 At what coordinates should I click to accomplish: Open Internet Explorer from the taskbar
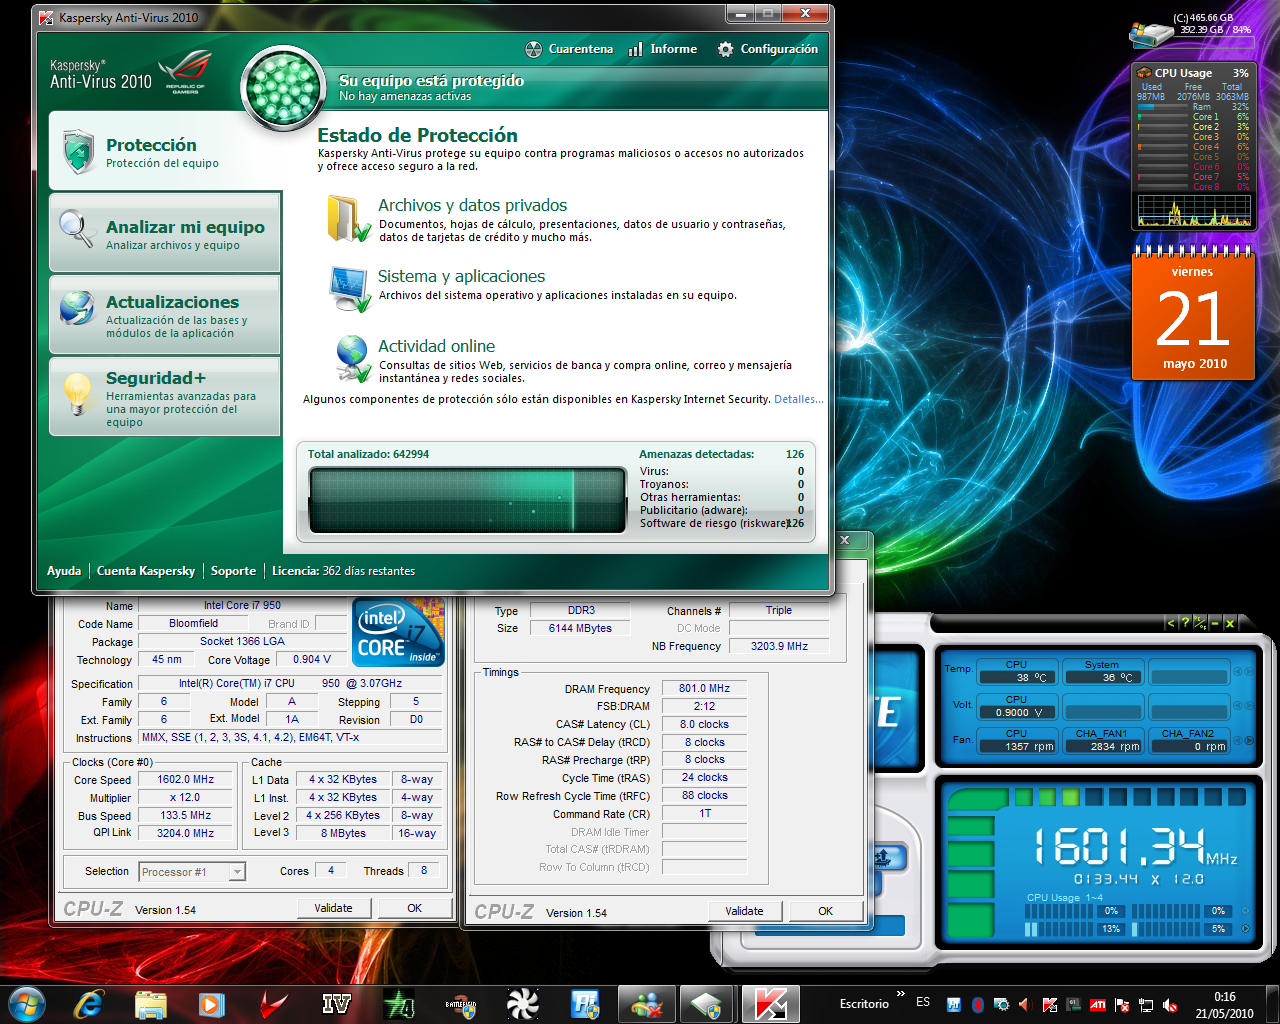[x=89, y=1003]
